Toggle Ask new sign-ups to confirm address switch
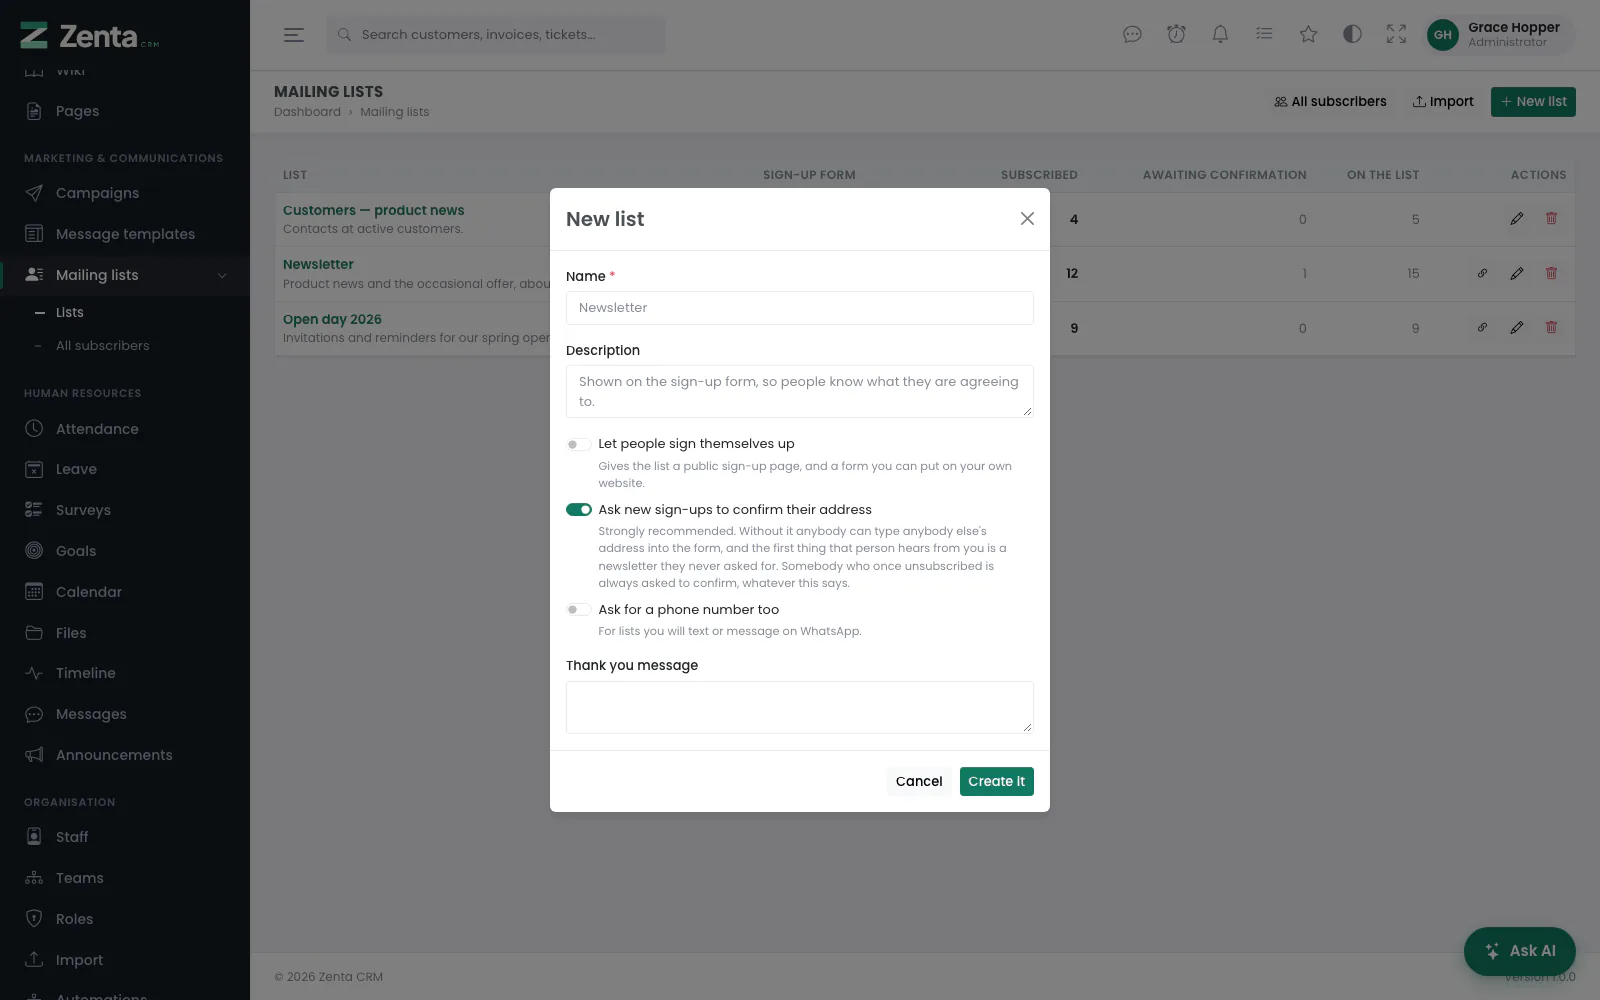The height and width of the screenshot is (1000, 1600). coord(578,510)
